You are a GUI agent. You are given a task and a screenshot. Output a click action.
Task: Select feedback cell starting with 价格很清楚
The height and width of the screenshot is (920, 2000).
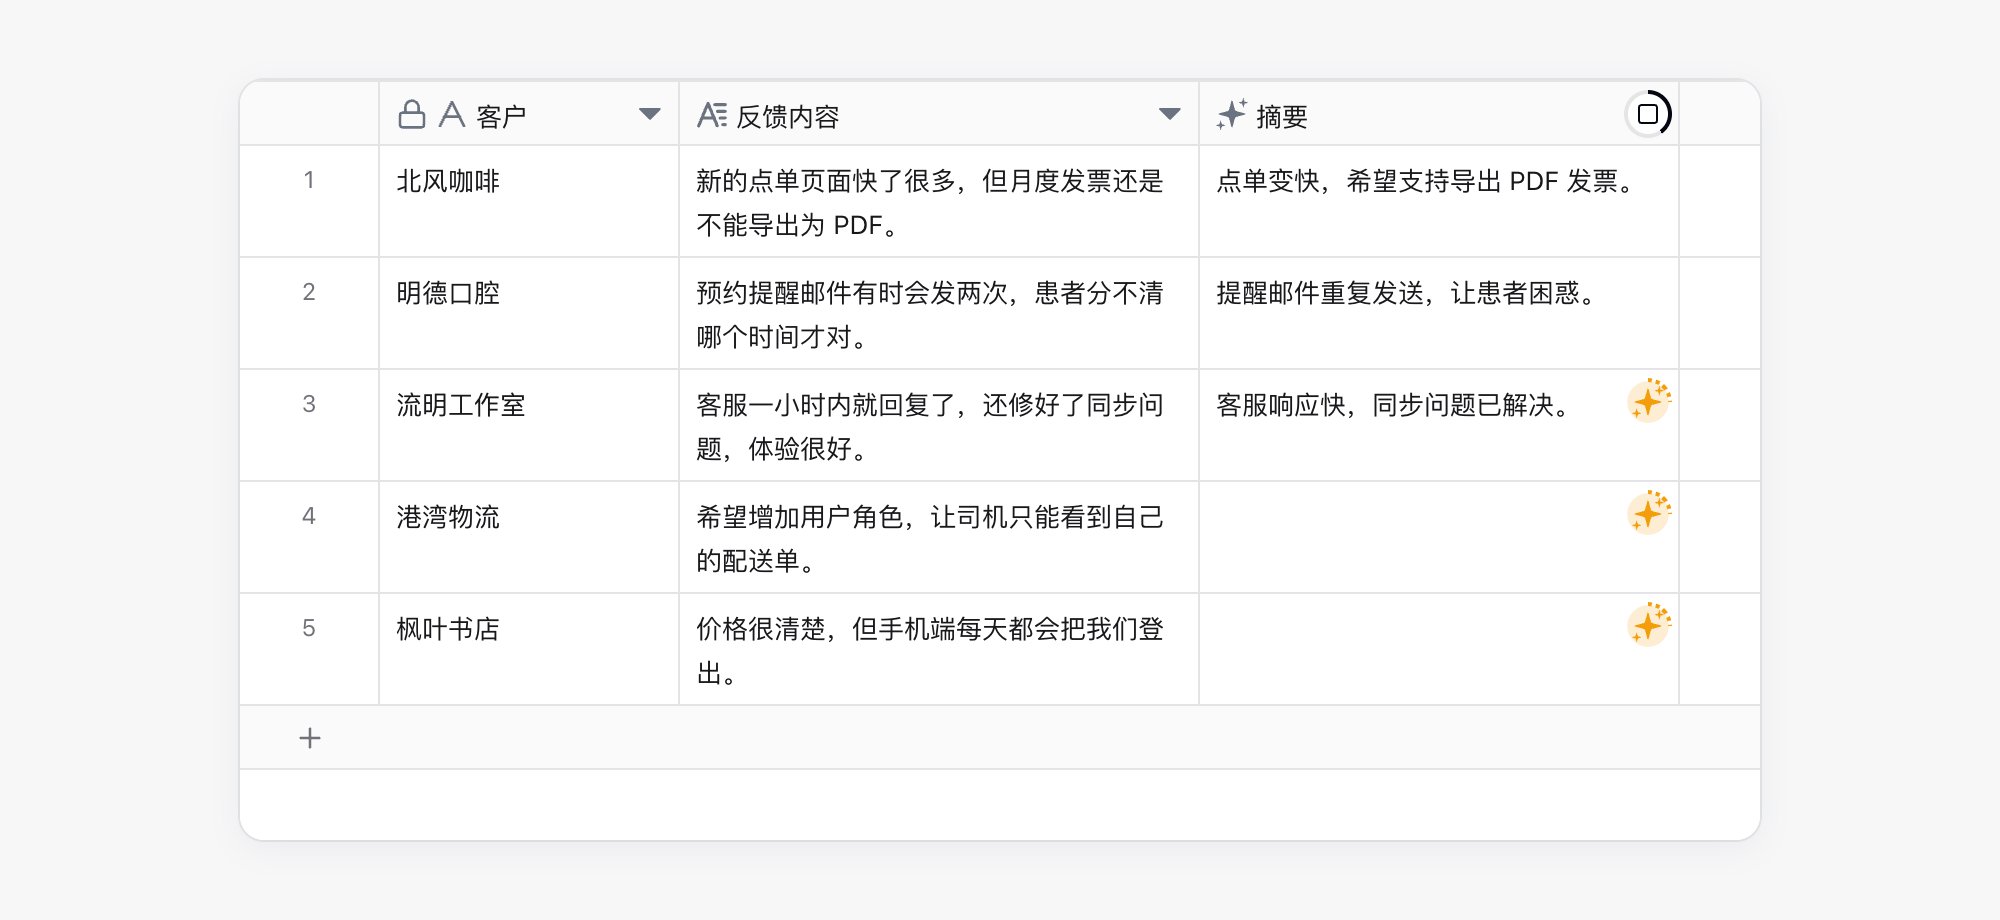click(x=939, y=649)
